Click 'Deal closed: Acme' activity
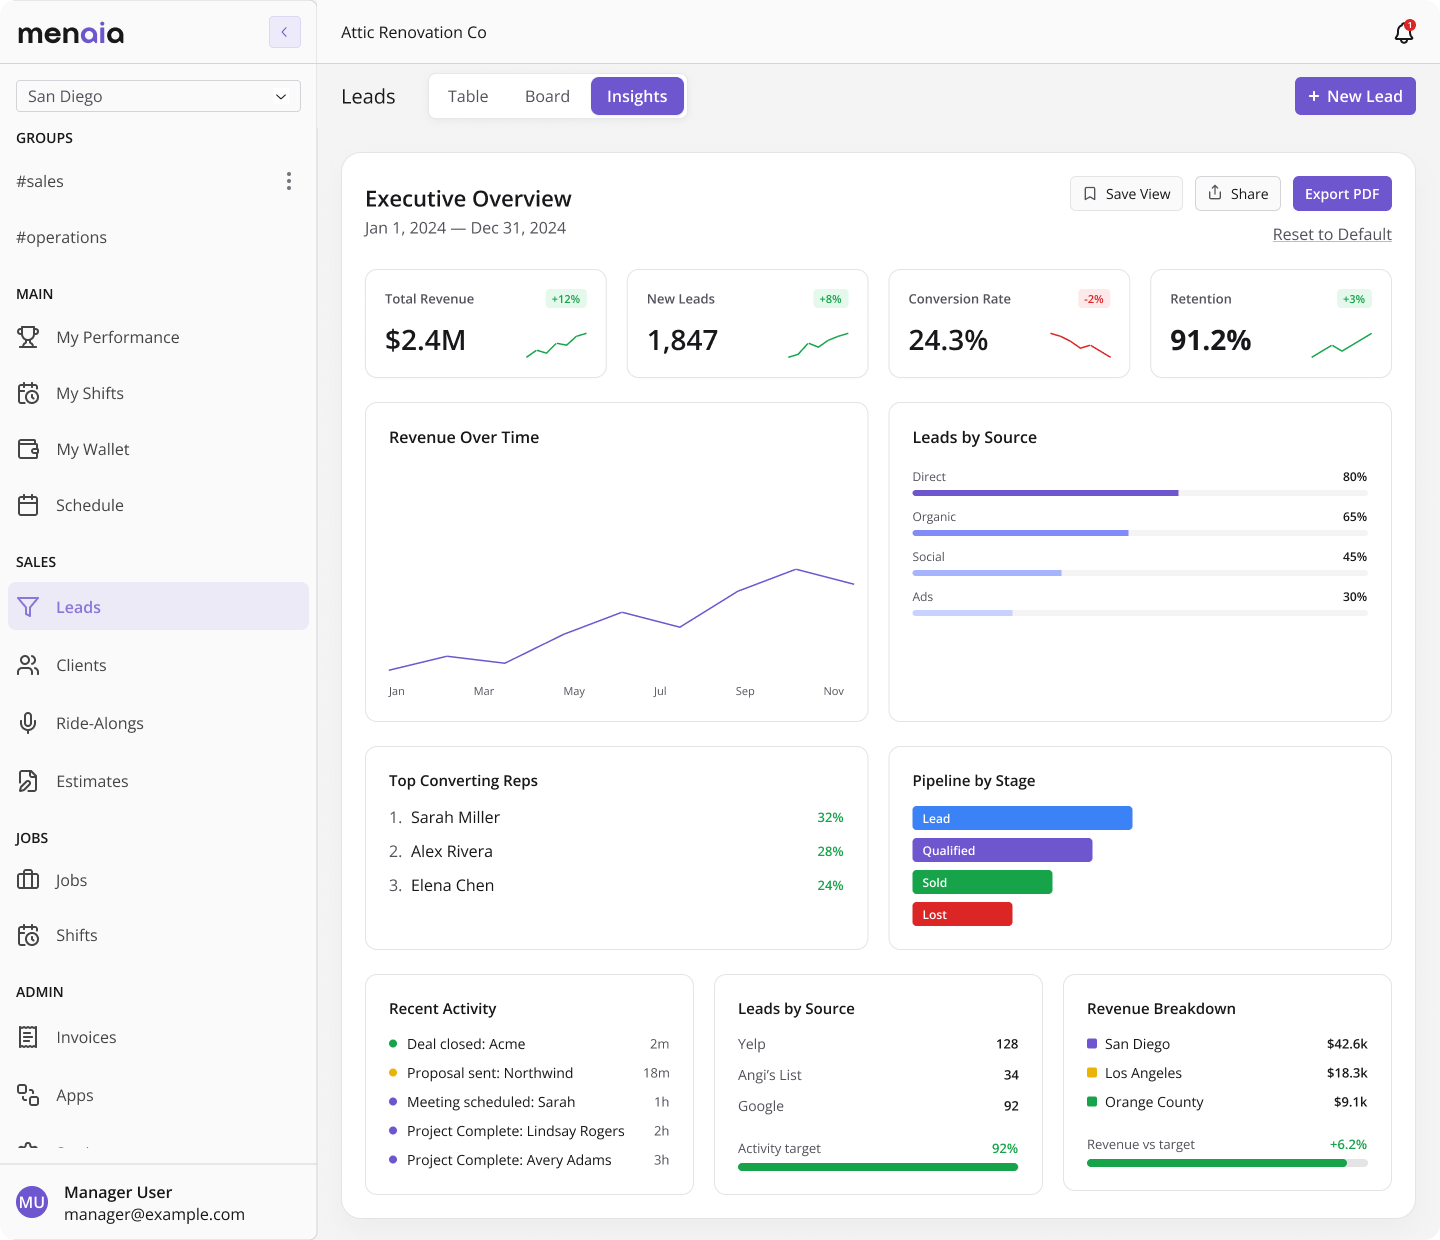 (529, 1043)
